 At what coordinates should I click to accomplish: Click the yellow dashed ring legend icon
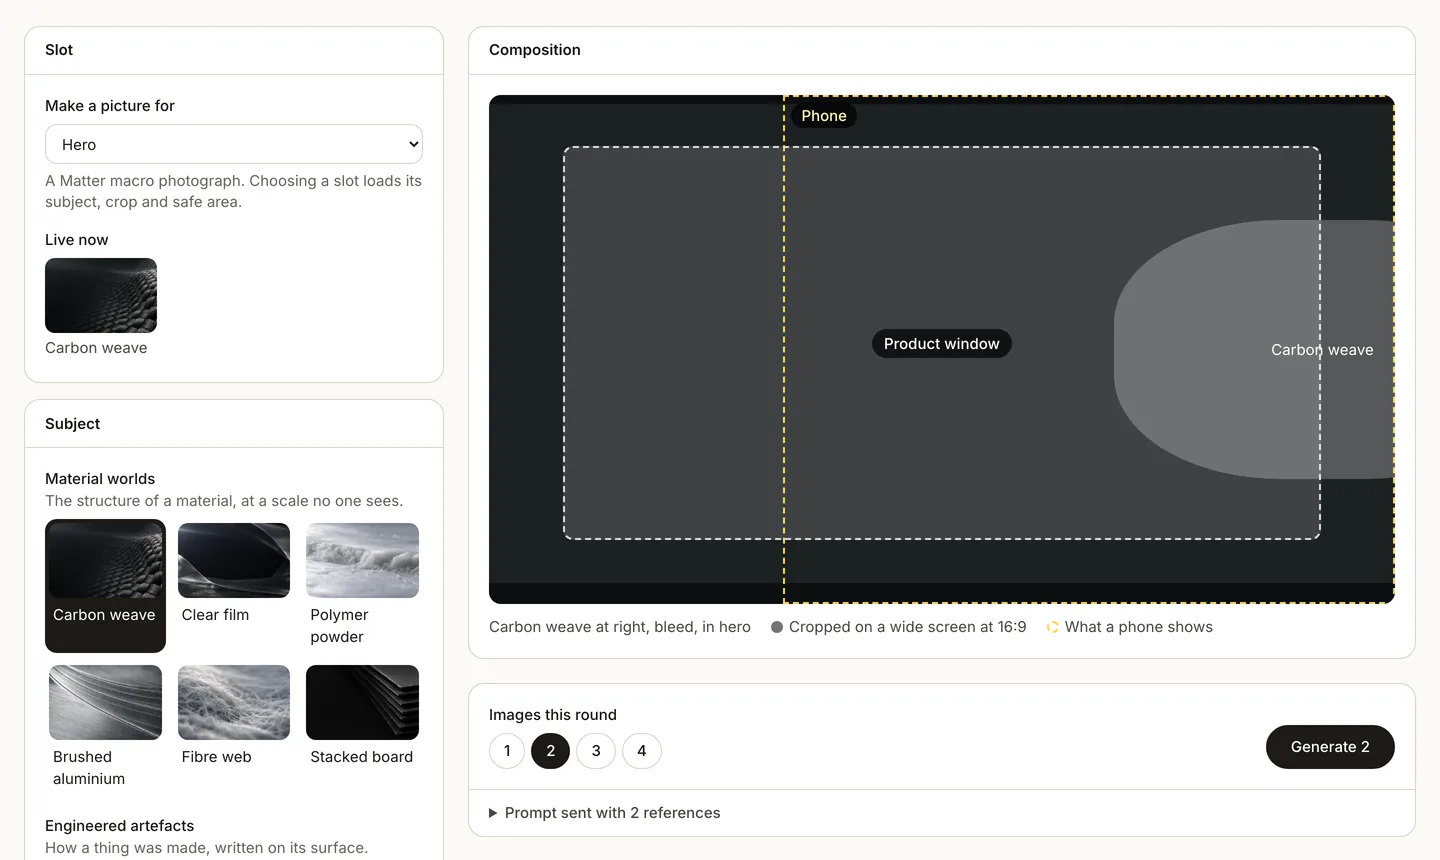click(1052, 627)
